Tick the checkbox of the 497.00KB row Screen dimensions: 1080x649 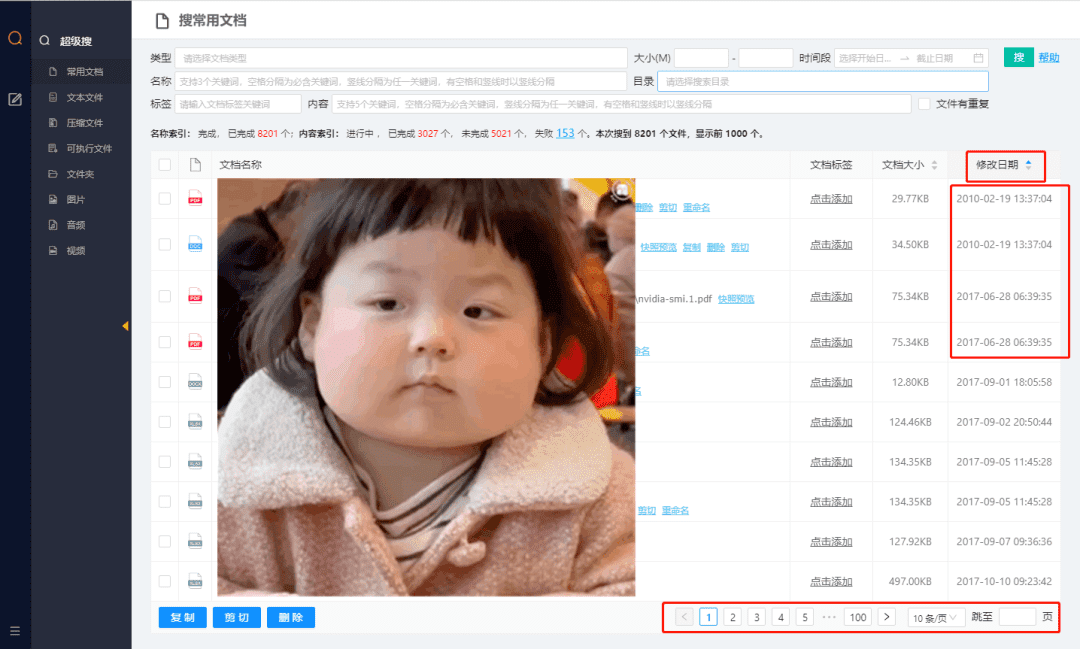pos(165,581)
